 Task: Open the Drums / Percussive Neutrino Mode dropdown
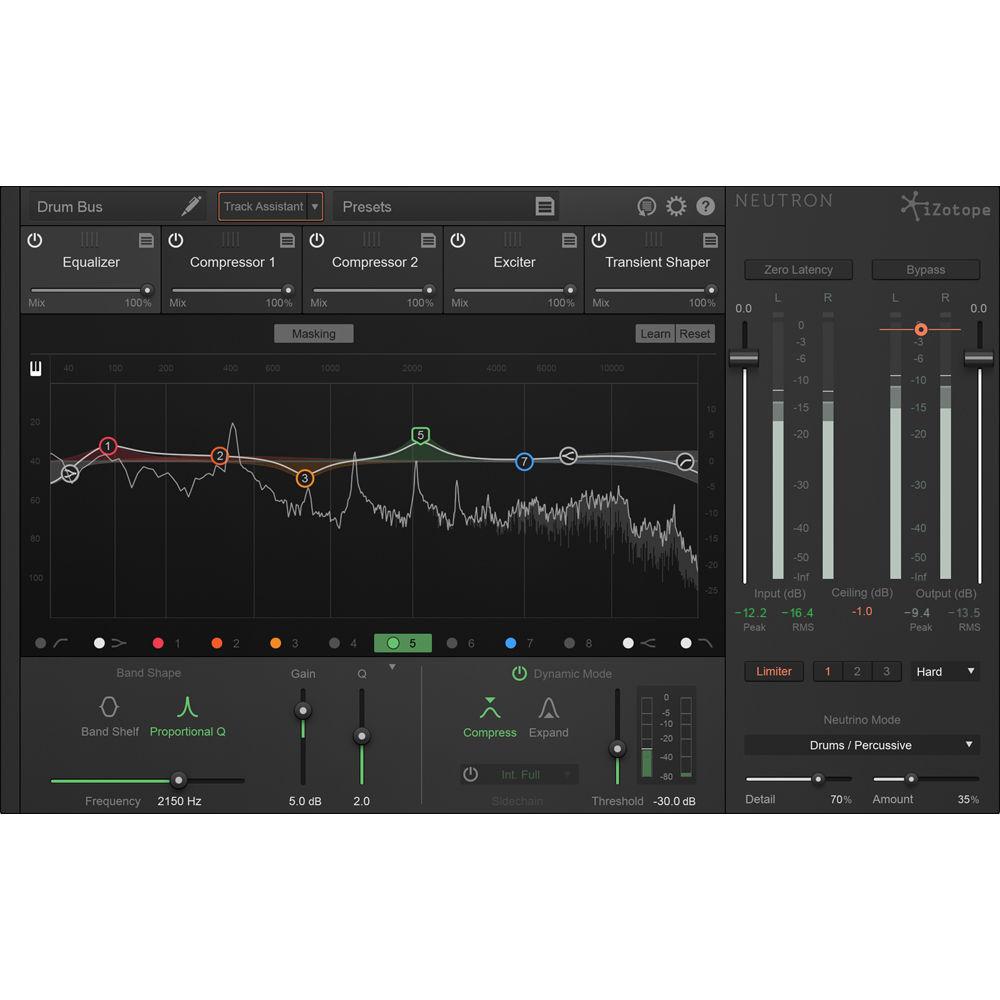coord(861,745)
